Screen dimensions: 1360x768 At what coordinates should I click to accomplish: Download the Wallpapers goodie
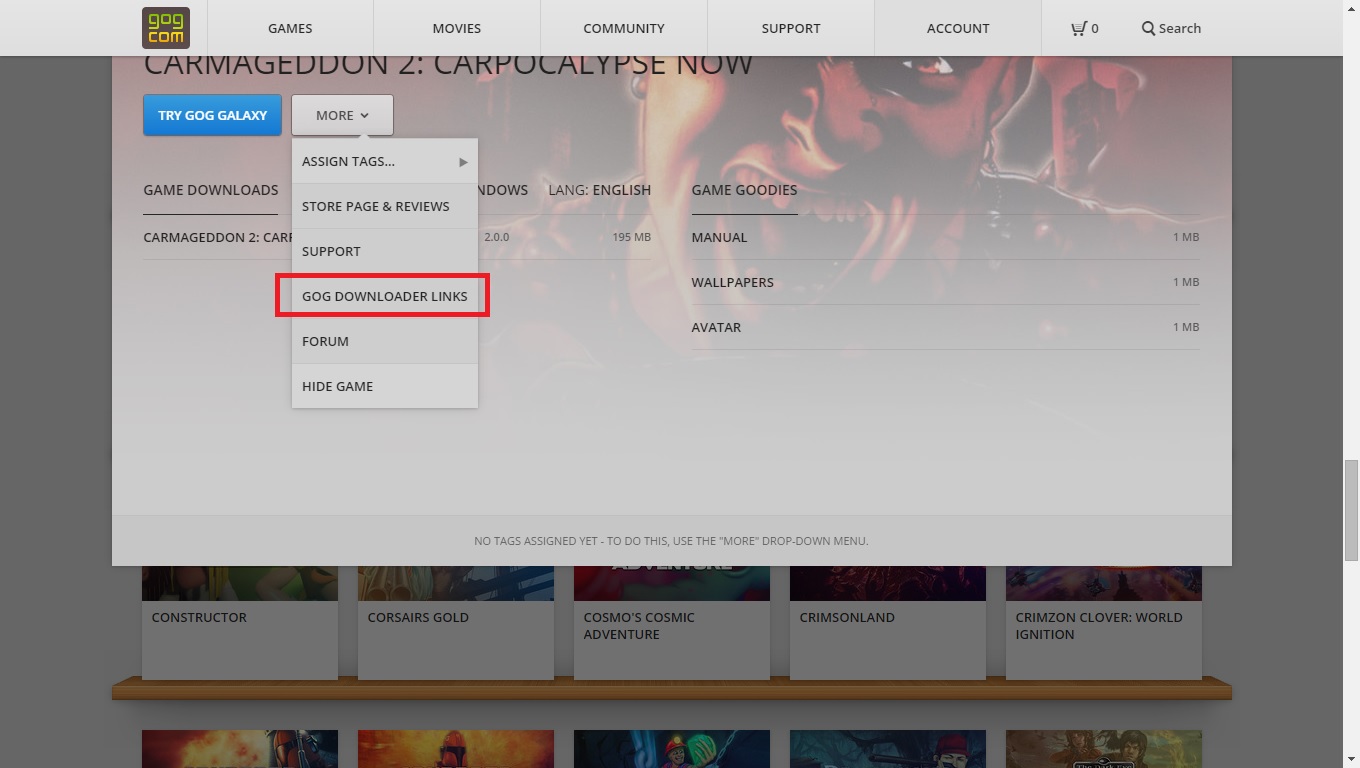(x=945, y=282)
